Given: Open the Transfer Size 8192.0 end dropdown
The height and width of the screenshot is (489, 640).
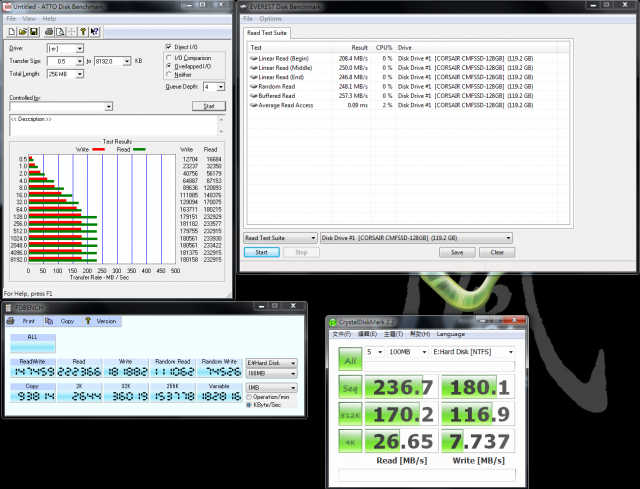Looking at the screenshot, I should (127, 61).
